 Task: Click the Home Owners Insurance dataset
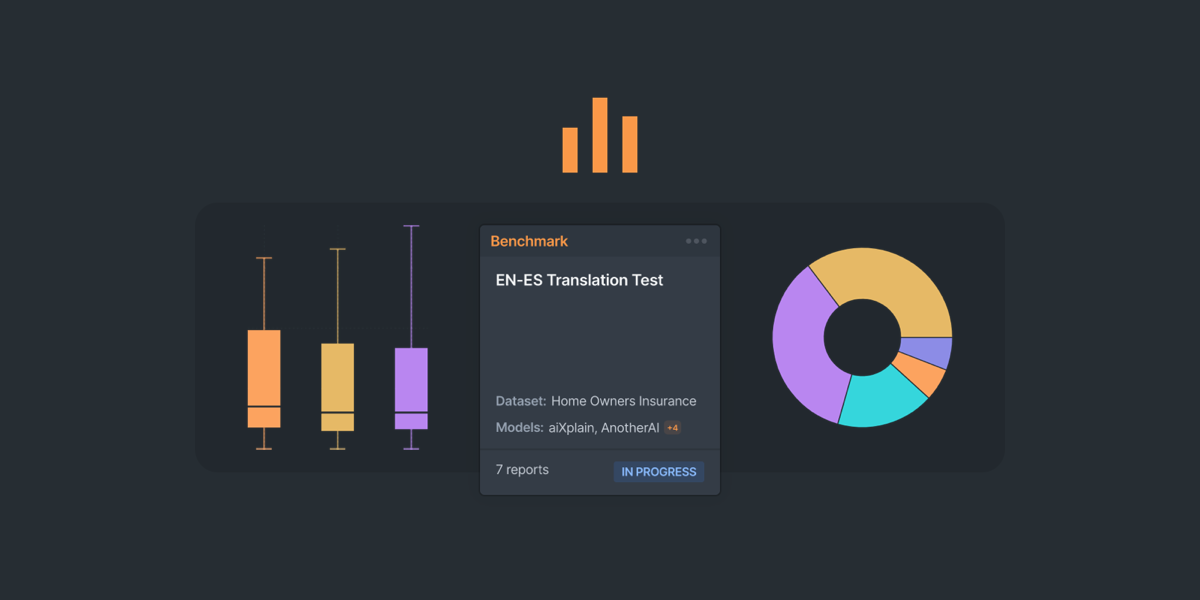[x=623, y=401]
